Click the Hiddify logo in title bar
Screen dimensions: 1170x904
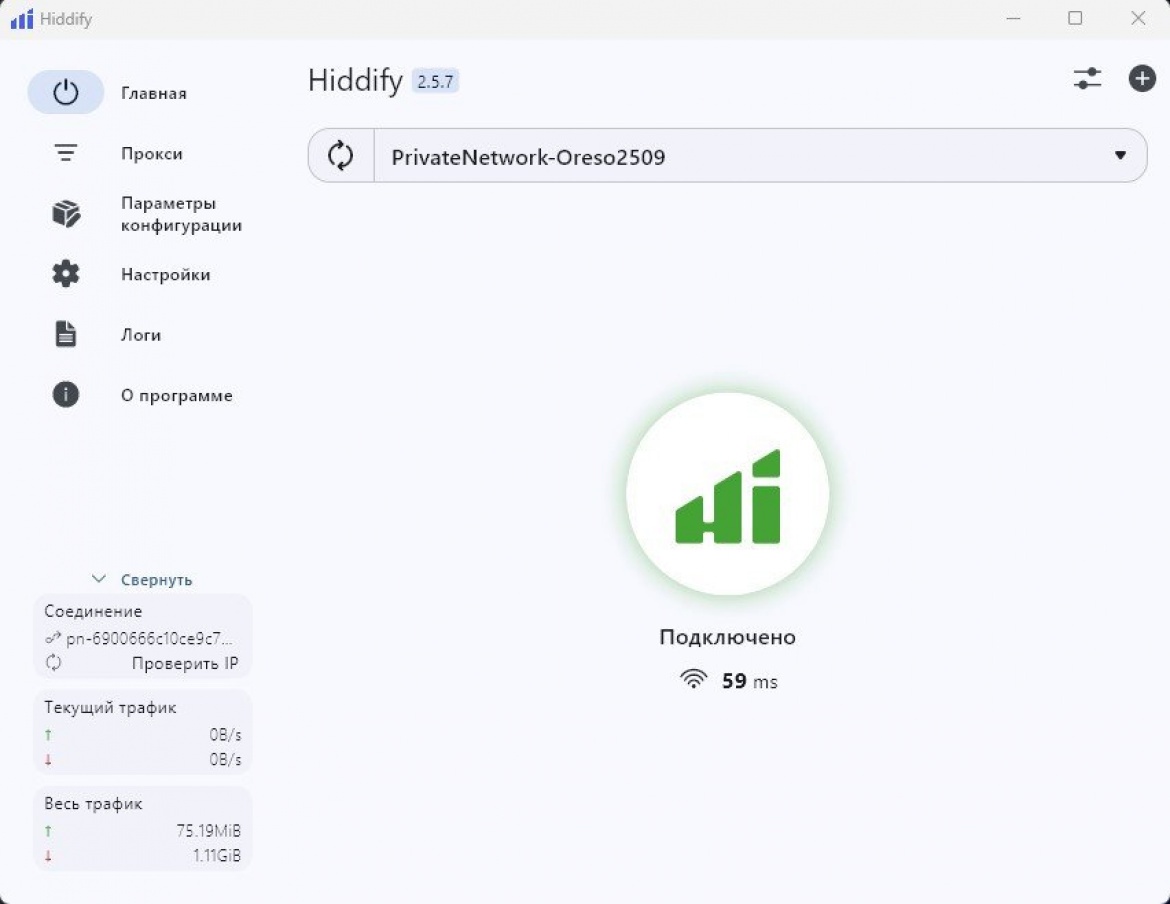pos(22,19)
